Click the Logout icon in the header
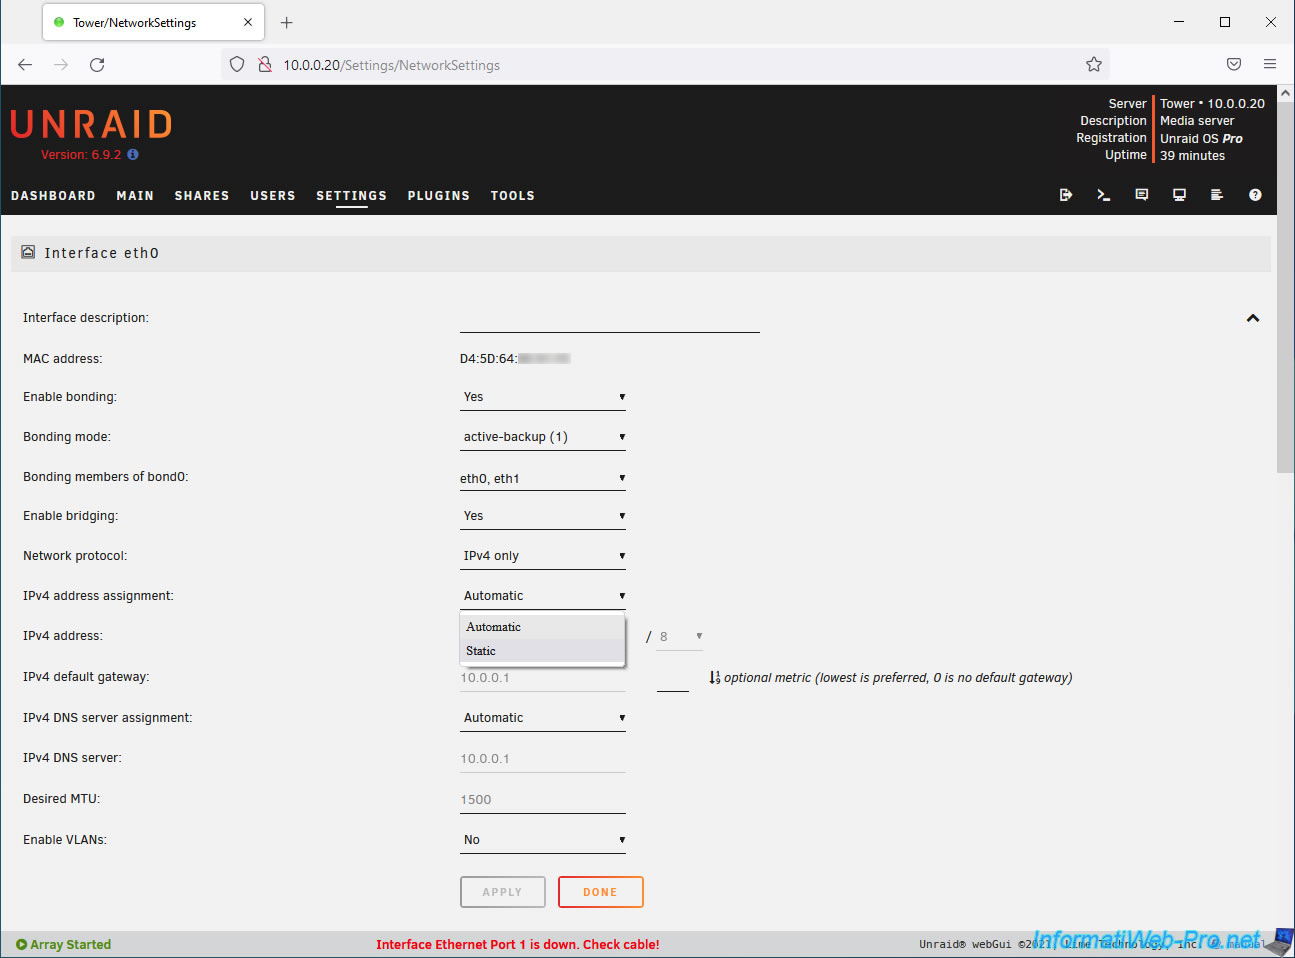Screen dimensions: 1295x958 pyautogui.click(x=1066, y=195)
